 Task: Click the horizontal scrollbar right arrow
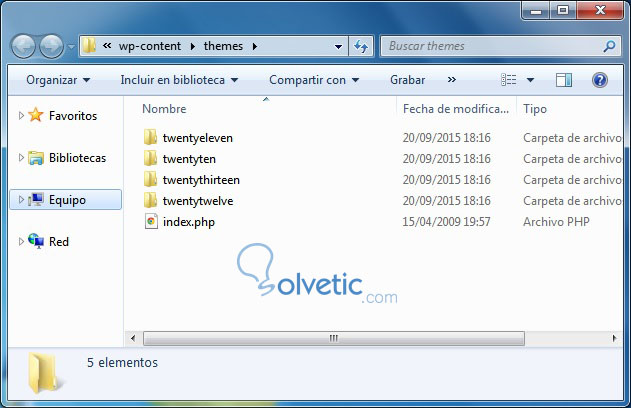coord(614,338)
